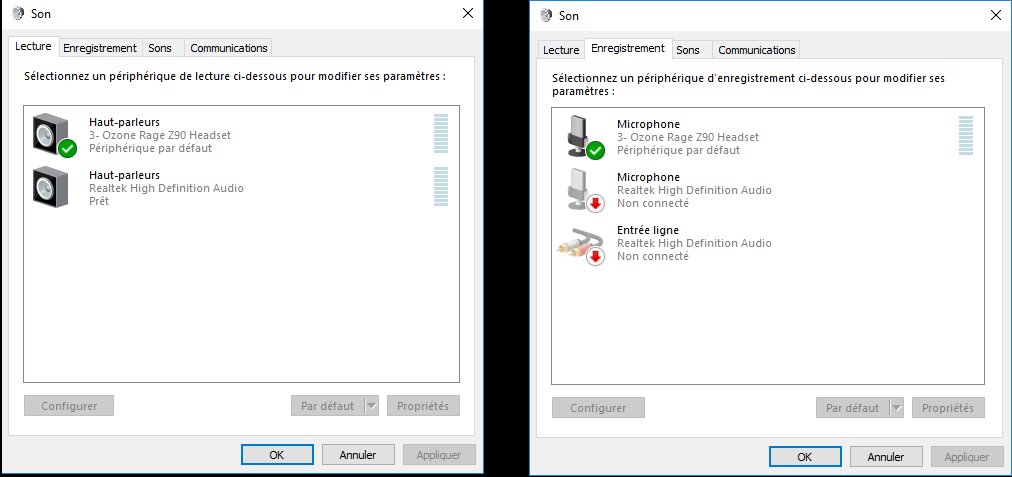
Task: Select 'Périphérique par défaut' text under Microphone
Action: click(678, 150)
